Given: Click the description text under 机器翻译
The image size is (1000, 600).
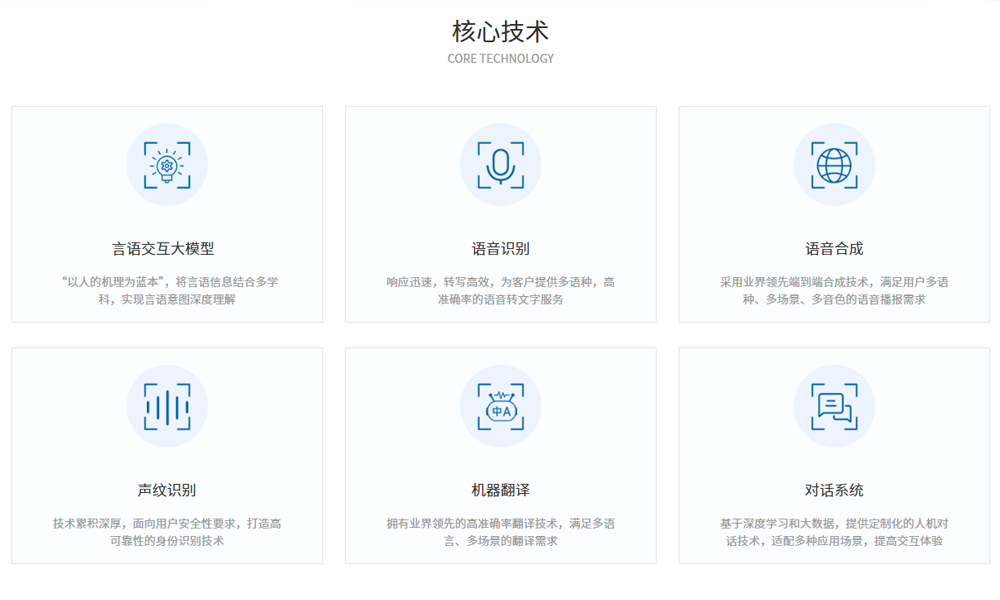Looking at the screenshot, I should [500, 532].
